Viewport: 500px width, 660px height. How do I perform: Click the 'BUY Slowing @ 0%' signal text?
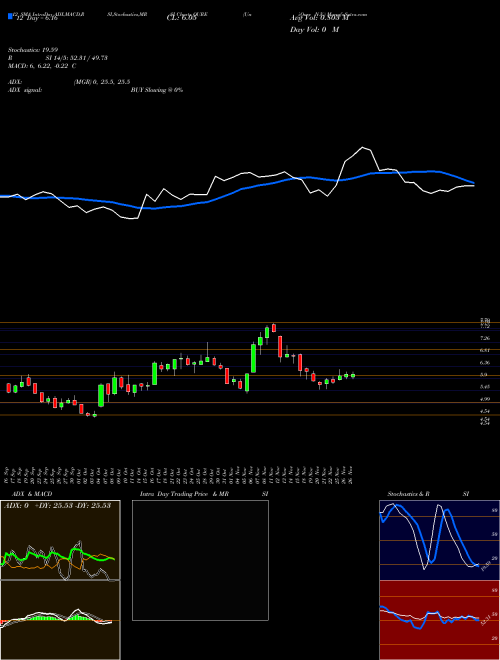(x=157, y=90)
